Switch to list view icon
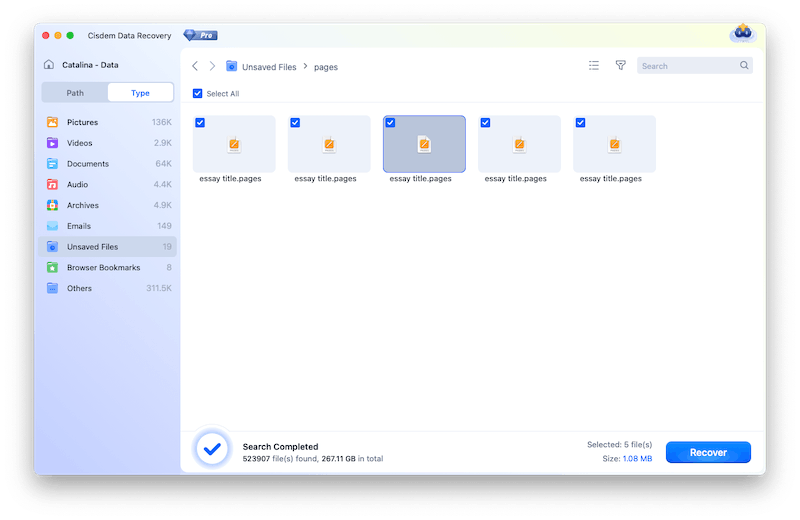 pos(593,65)
